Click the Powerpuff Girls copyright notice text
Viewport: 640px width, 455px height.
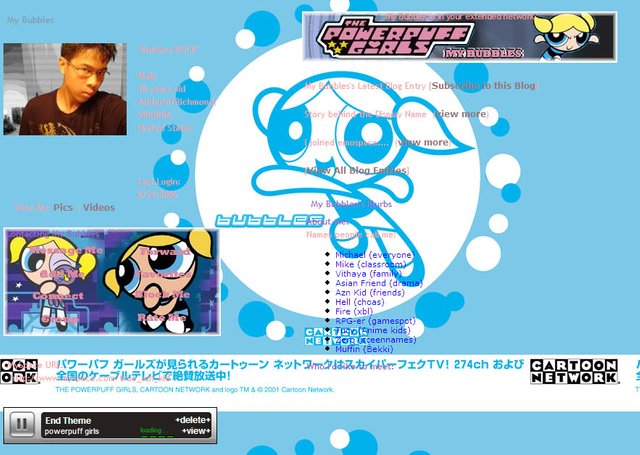(195, 389)
